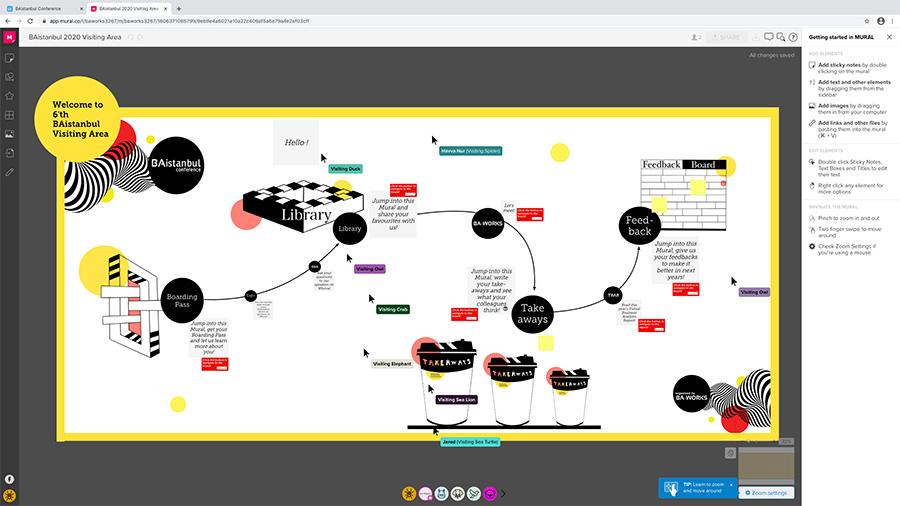Open the star icons library tool

click(x=9, y=96)
